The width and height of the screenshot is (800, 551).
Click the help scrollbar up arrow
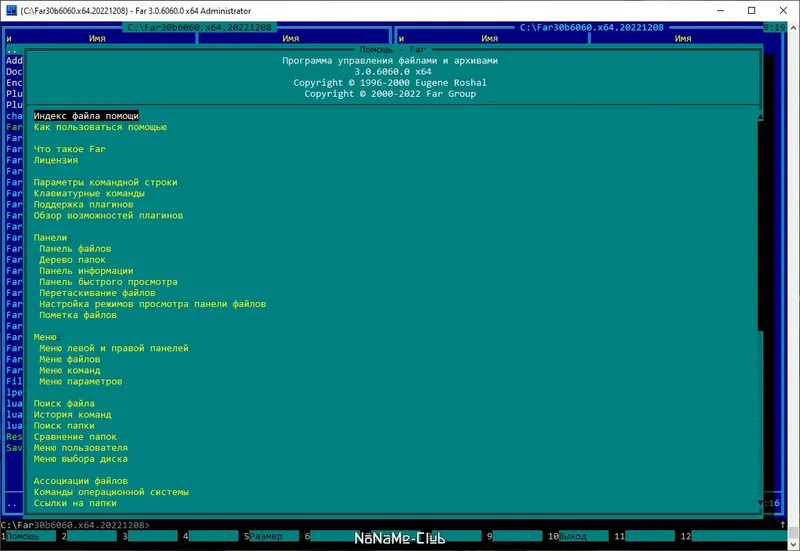(x=760, y=116)
